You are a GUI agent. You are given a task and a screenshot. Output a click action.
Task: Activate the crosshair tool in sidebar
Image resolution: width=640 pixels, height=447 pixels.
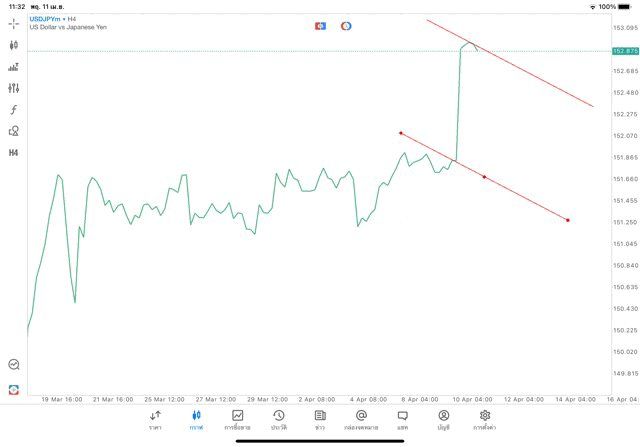pos(14,23)
